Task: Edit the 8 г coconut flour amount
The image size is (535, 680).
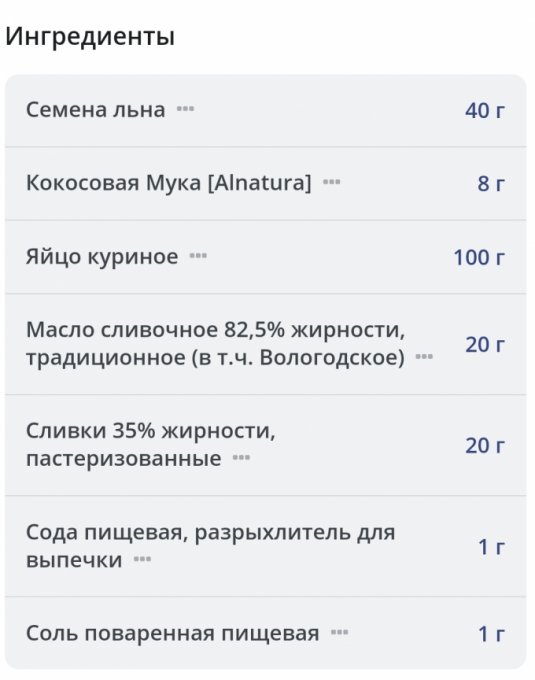Action: tap(491, 183)
